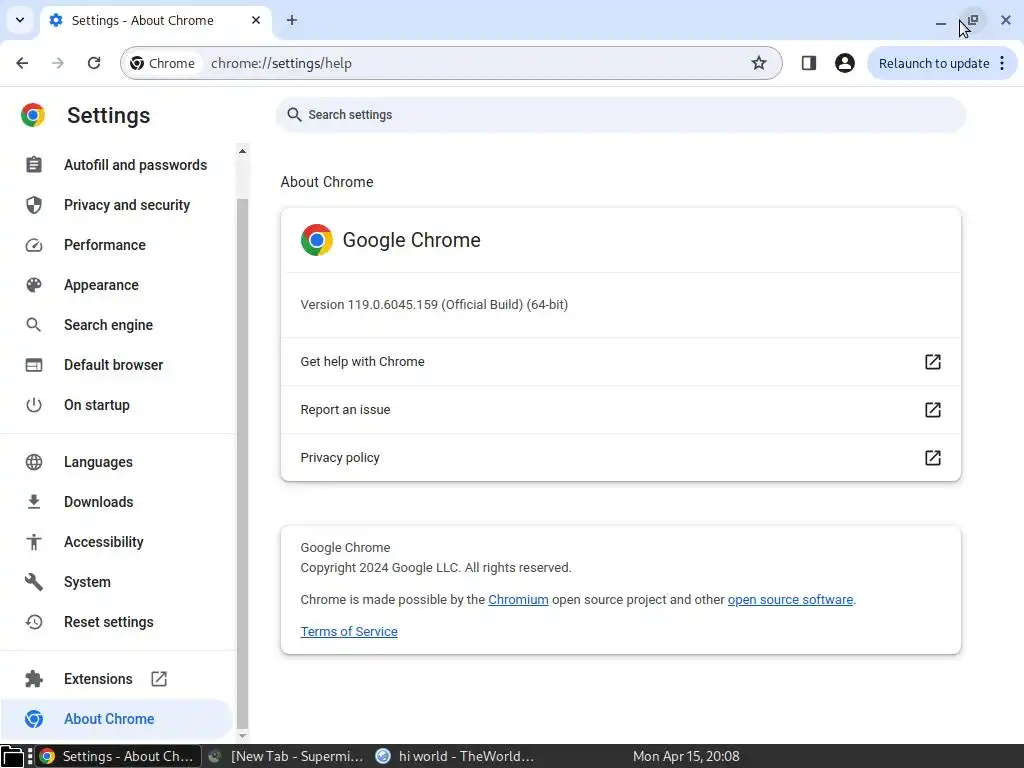Image resolution: width=1024 pixels, height=768 pixels.
Task: Click the Appearance palette icon
Action: 34,285
